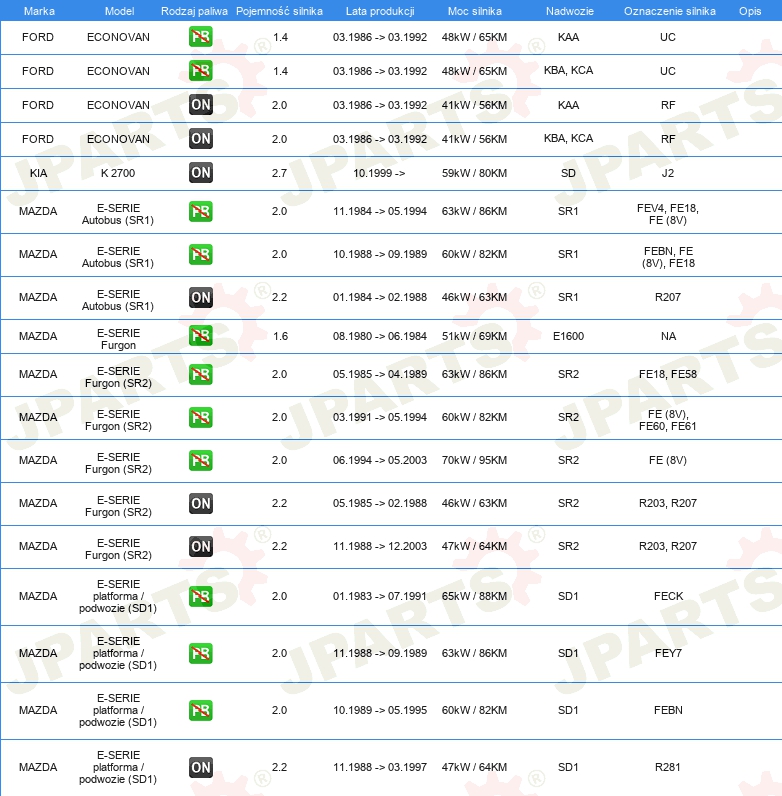Viewport: 782px width, 796px height.
Task: Select the E1600 body cell
Action: click(x=568, y=336)
